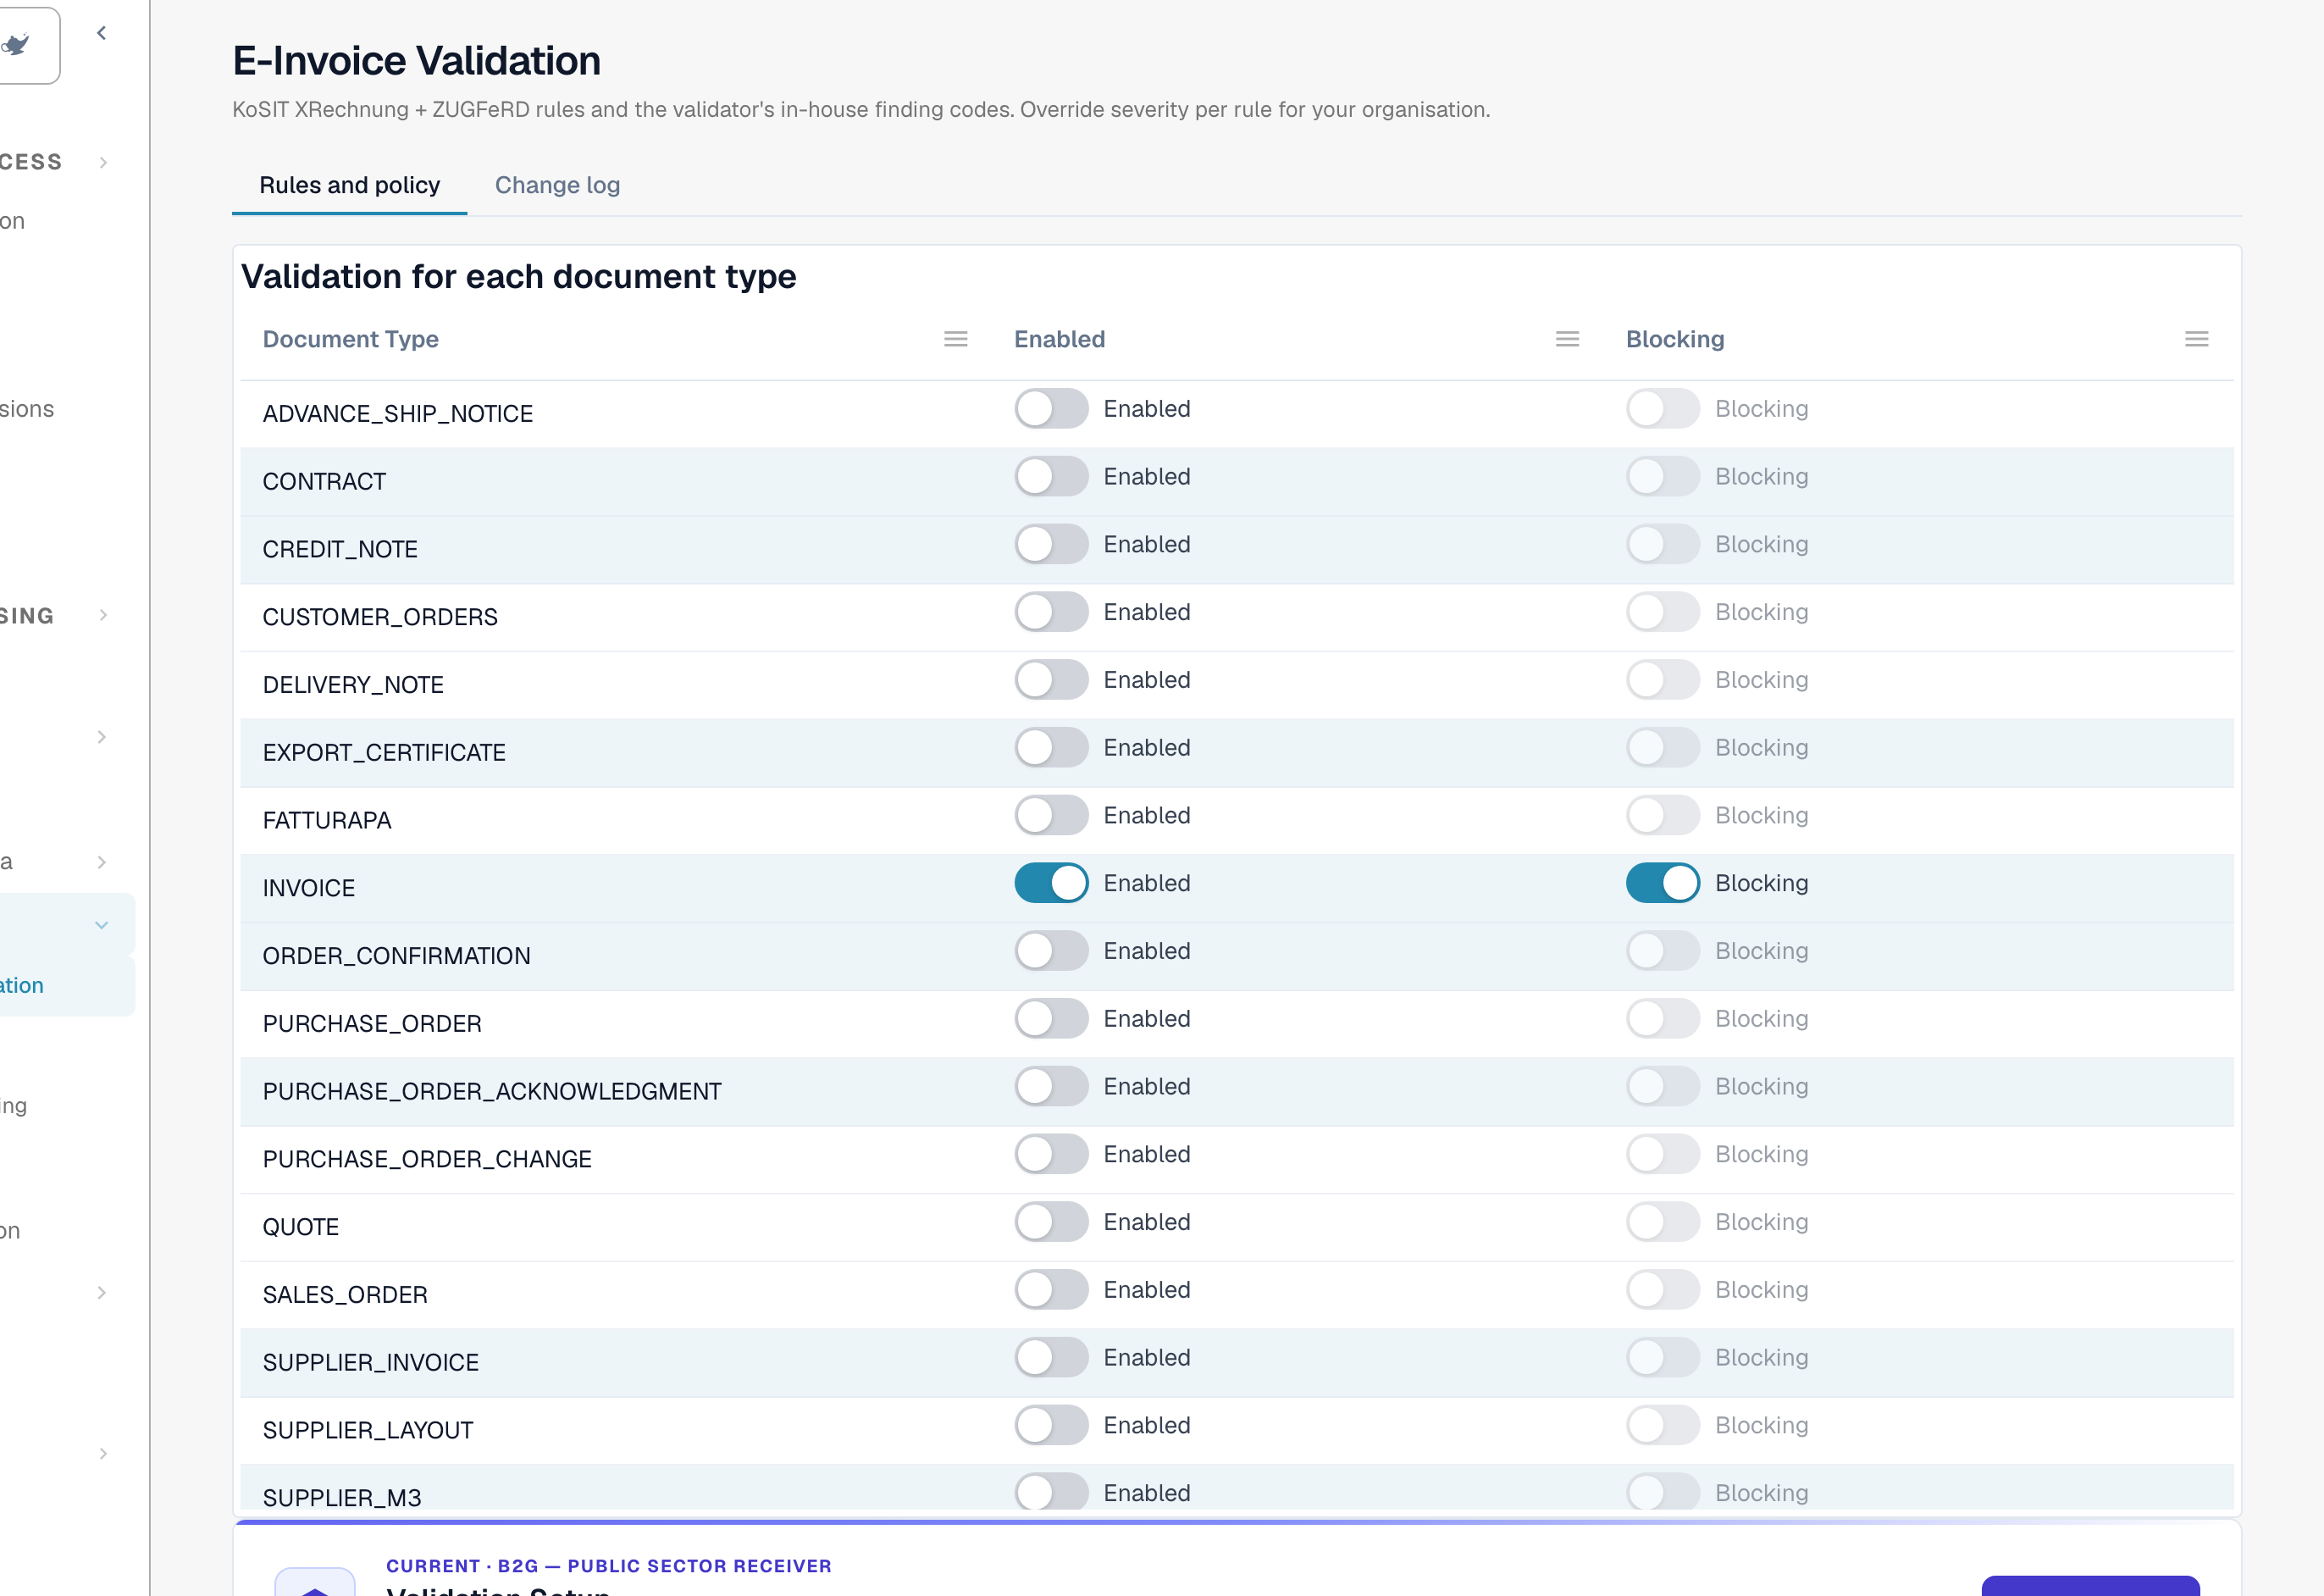
Task: Click the bird logo in the sidebar
Action: (x=16, y=45)
